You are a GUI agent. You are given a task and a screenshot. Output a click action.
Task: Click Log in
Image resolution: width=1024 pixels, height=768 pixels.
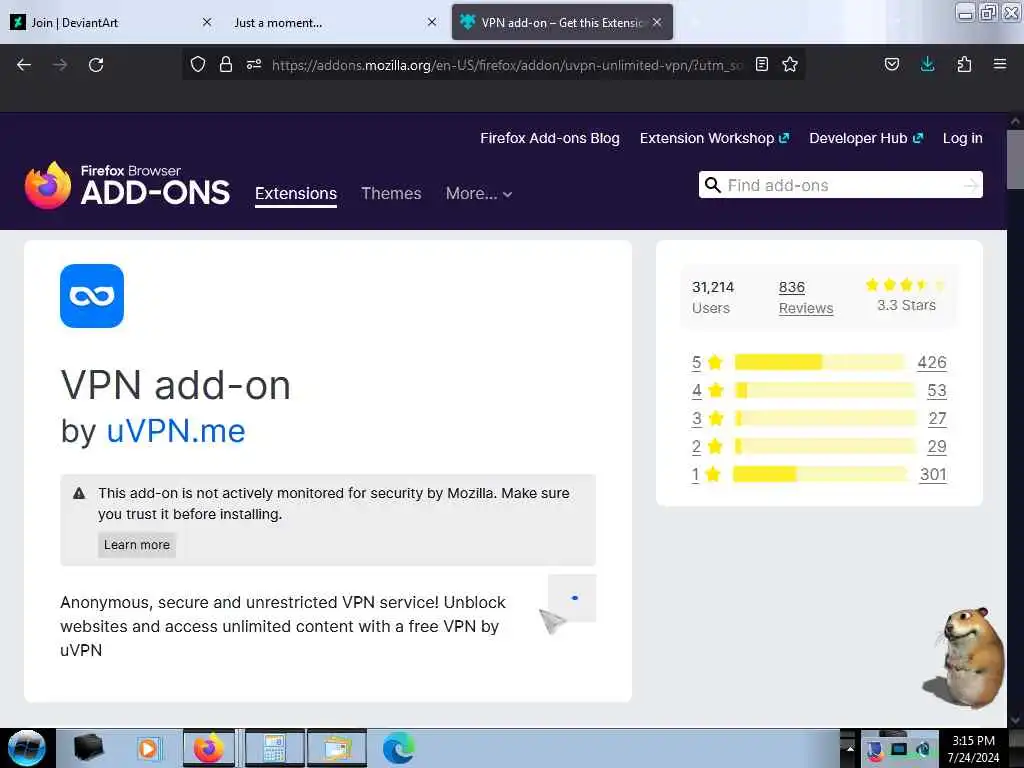pyautogui.click(x=963, y=138)
